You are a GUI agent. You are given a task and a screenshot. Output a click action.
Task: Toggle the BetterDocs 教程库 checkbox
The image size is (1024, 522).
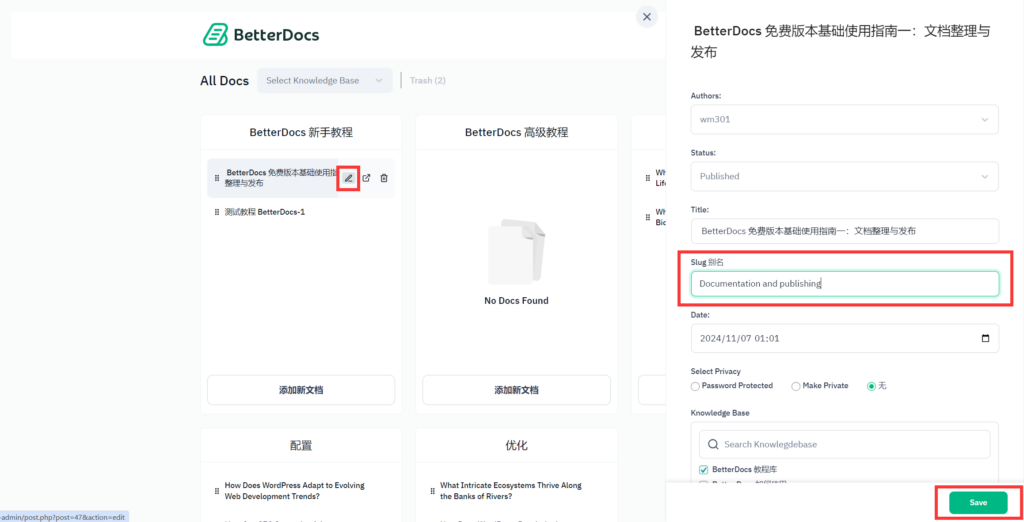(703, 469)
